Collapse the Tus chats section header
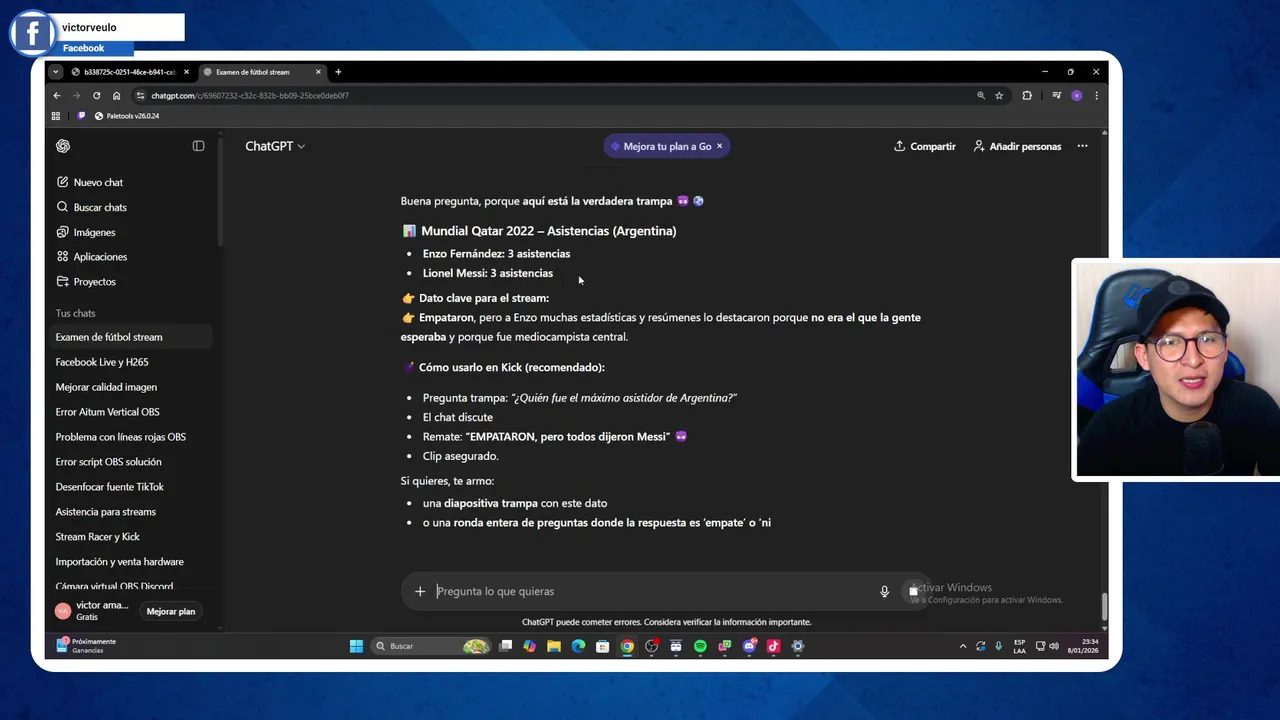The height and width of the screenshot is (720, 1280). click(x=75, y=313)
